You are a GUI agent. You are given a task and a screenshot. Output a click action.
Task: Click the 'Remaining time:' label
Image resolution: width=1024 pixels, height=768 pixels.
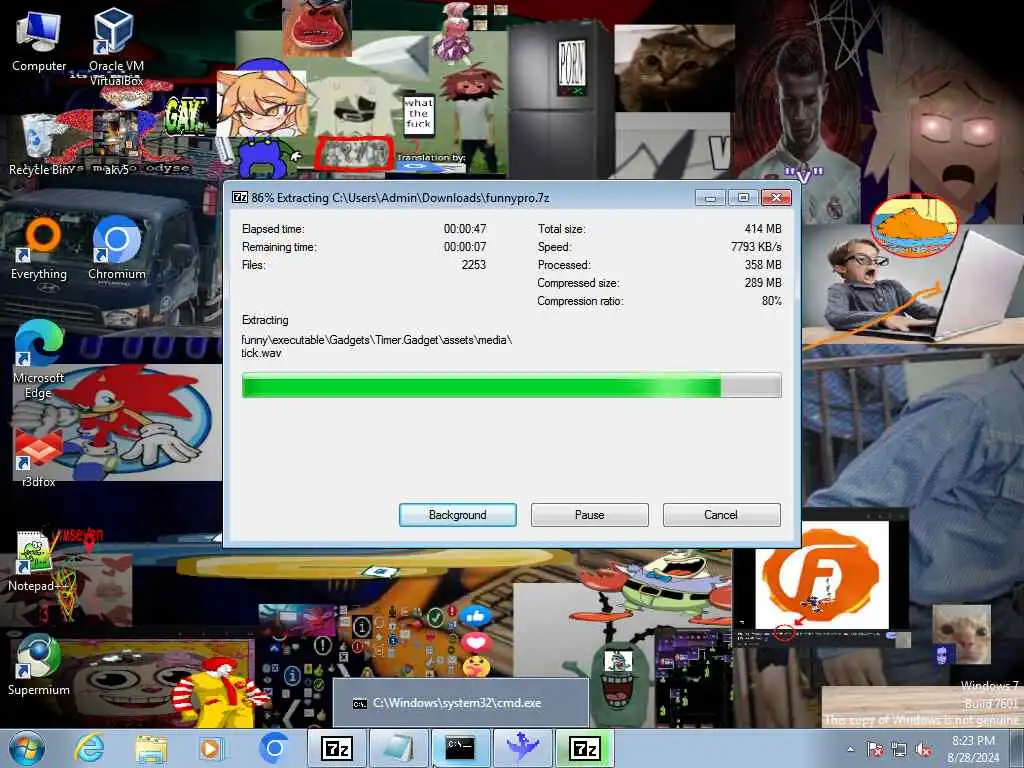coord(279,247)
